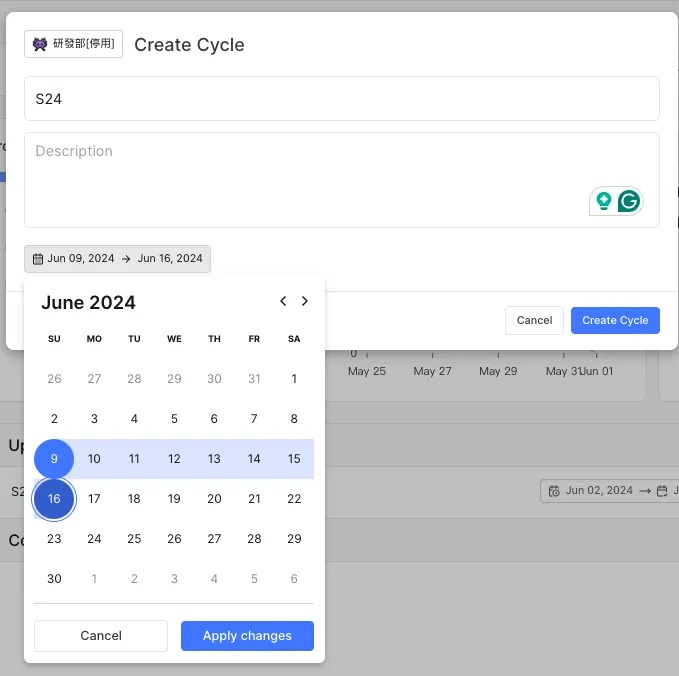Apply changes in the date picker
Viewport: 679px width, 676px height.
247,636
